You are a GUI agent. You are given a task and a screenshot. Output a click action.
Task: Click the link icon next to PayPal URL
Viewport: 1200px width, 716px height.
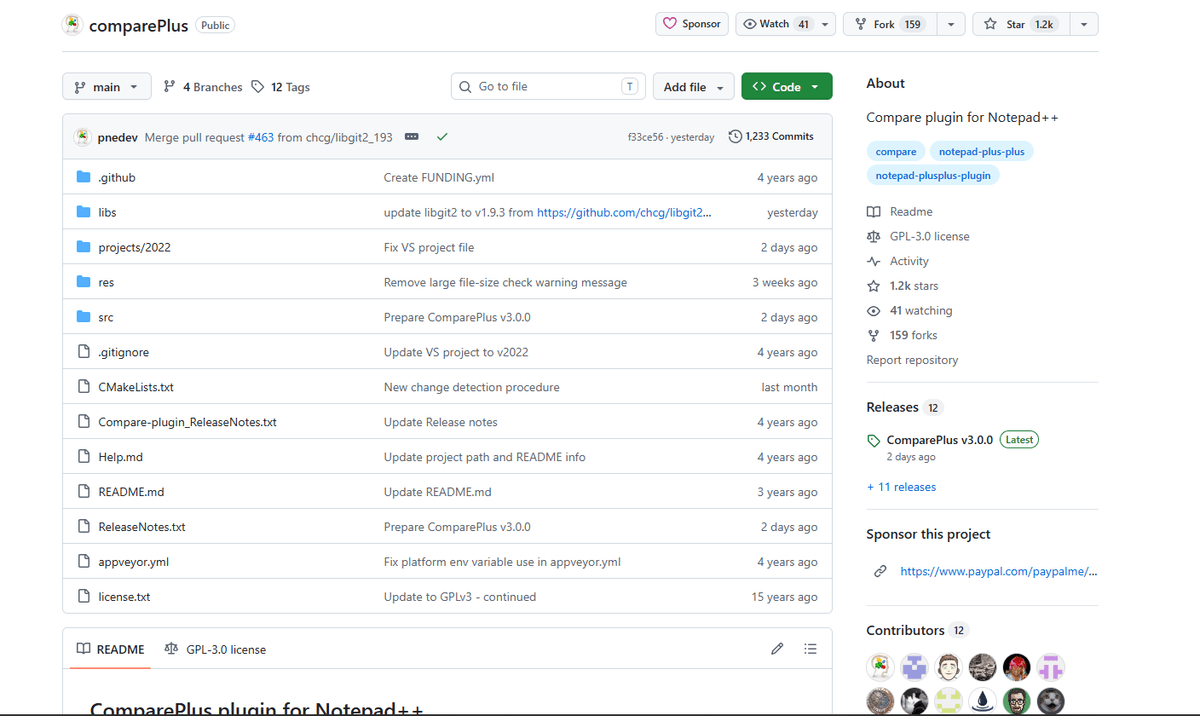pos(880,571)
